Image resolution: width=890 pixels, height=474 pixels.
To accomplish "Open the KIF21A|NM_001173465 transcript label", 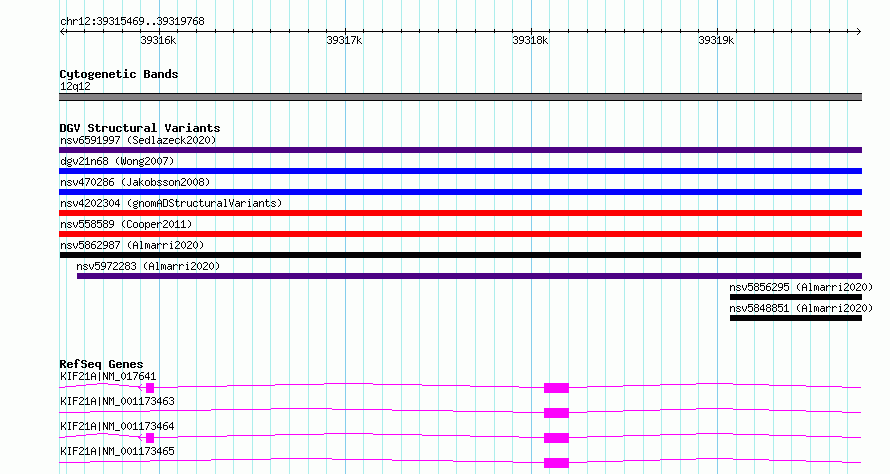I will 117,451.
